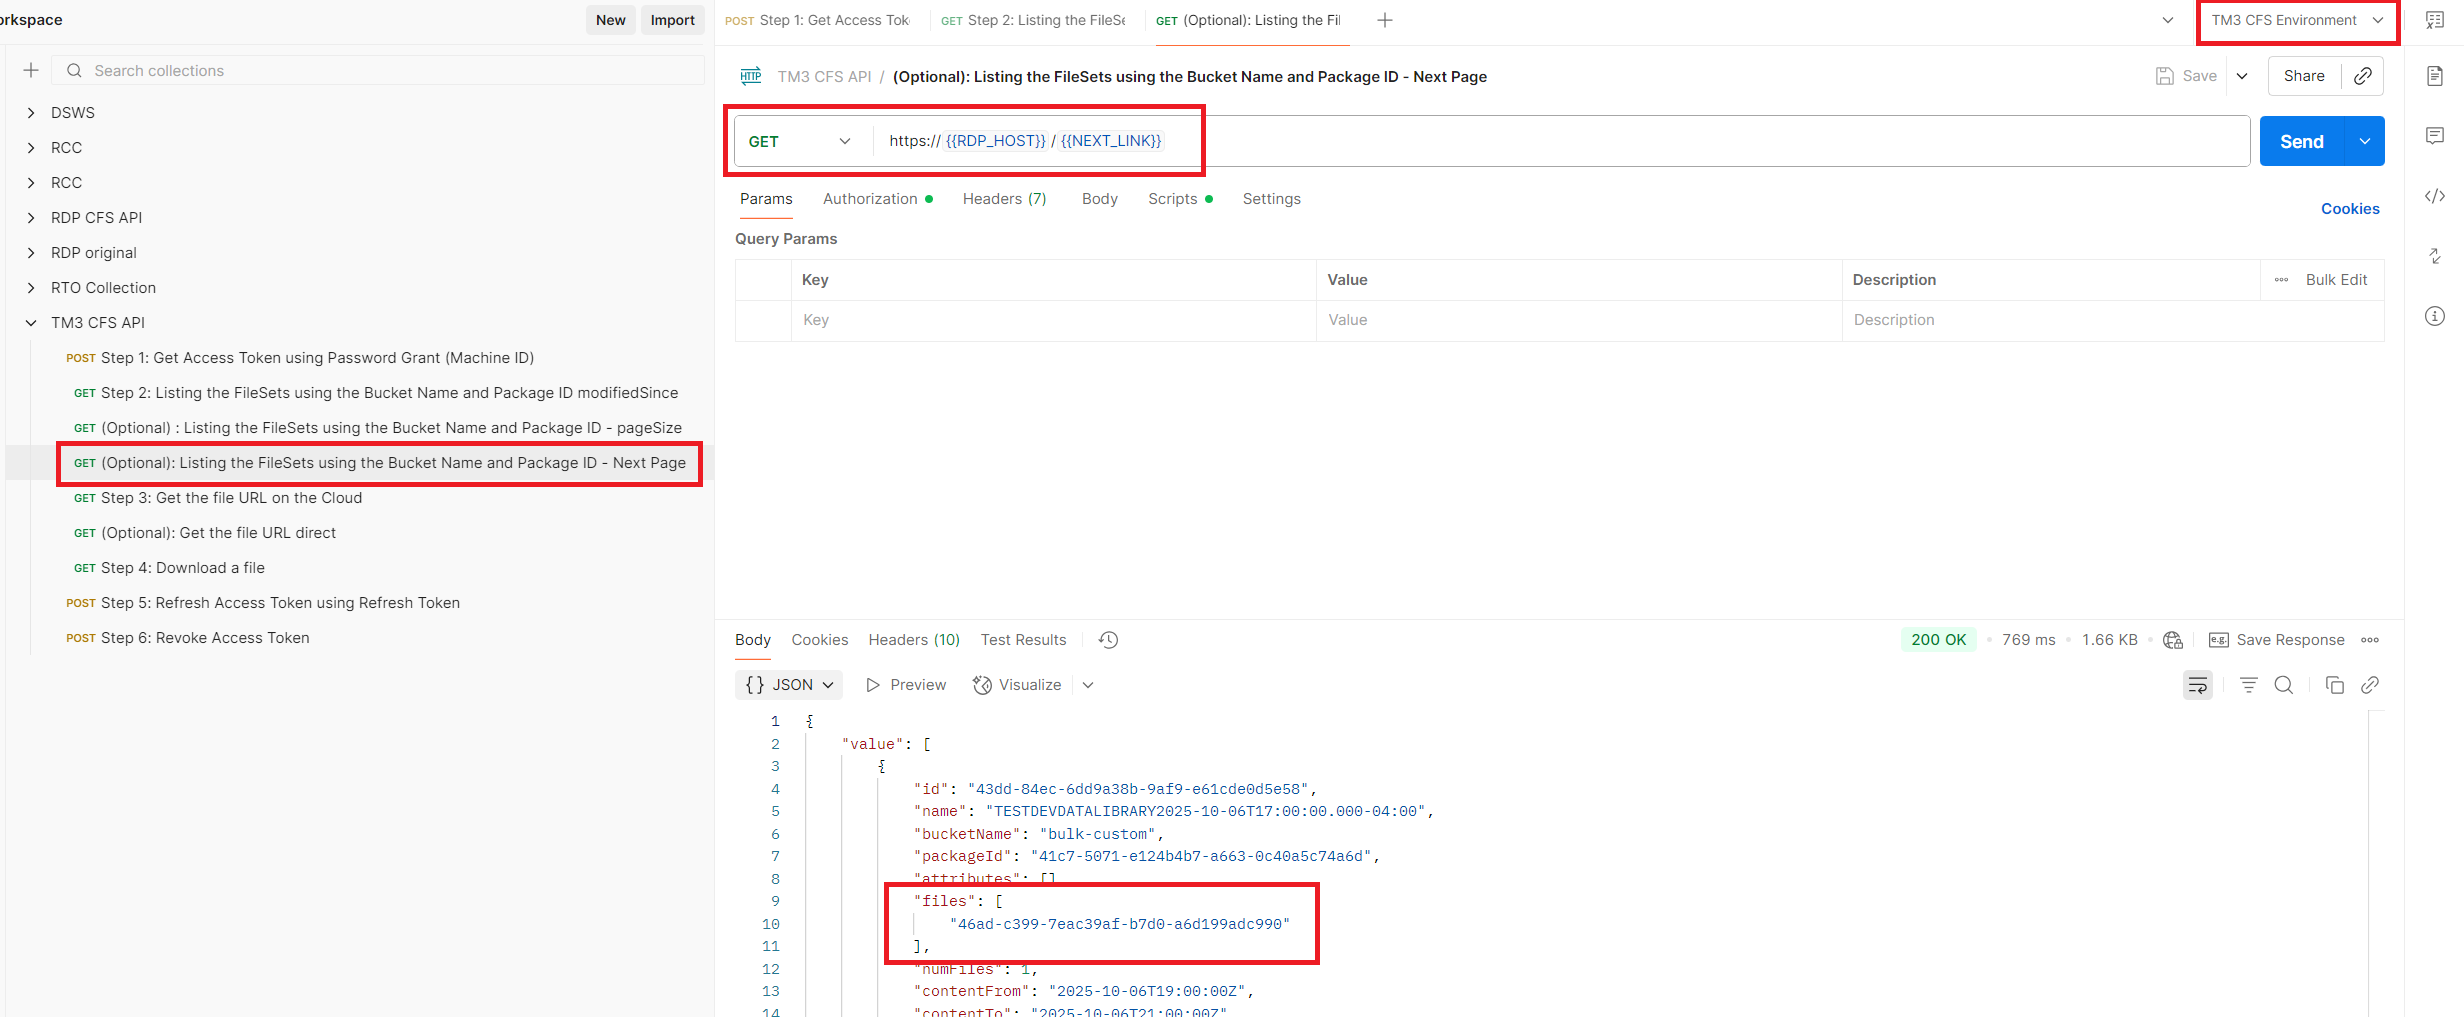This screenshot has width=2464, height=1017.
Task: Focus the Search collections field
Action: pyautogui.click(x=380, y=71)
